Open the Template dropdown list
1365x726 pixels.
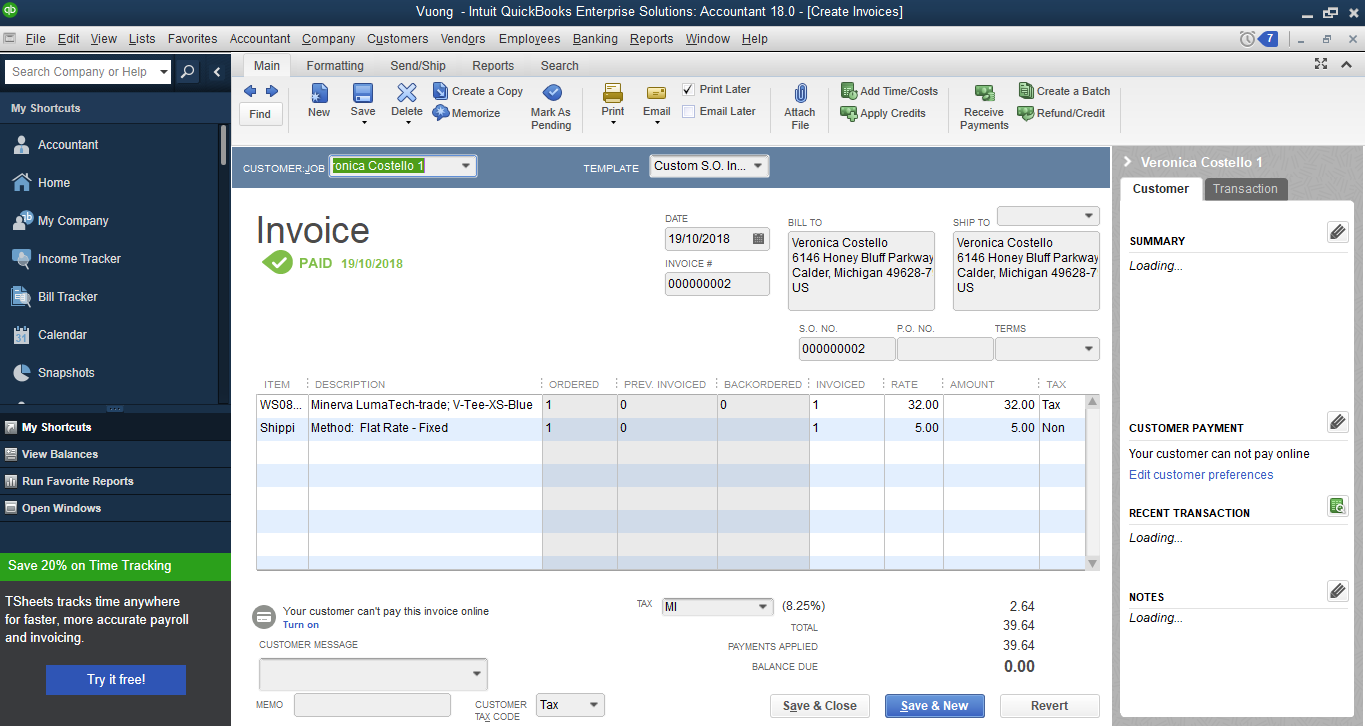tap(758, 166)
